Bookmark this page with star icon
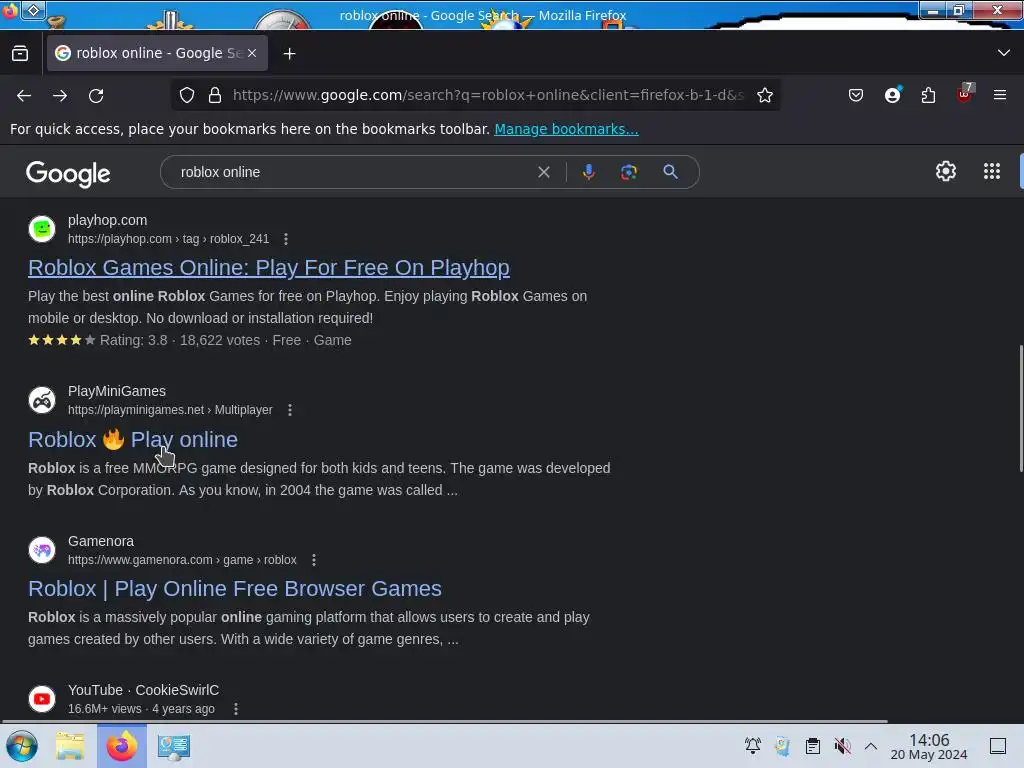The height and width of the screenshot is (768, 1024). pyautogui.click(x=765, y=95)
